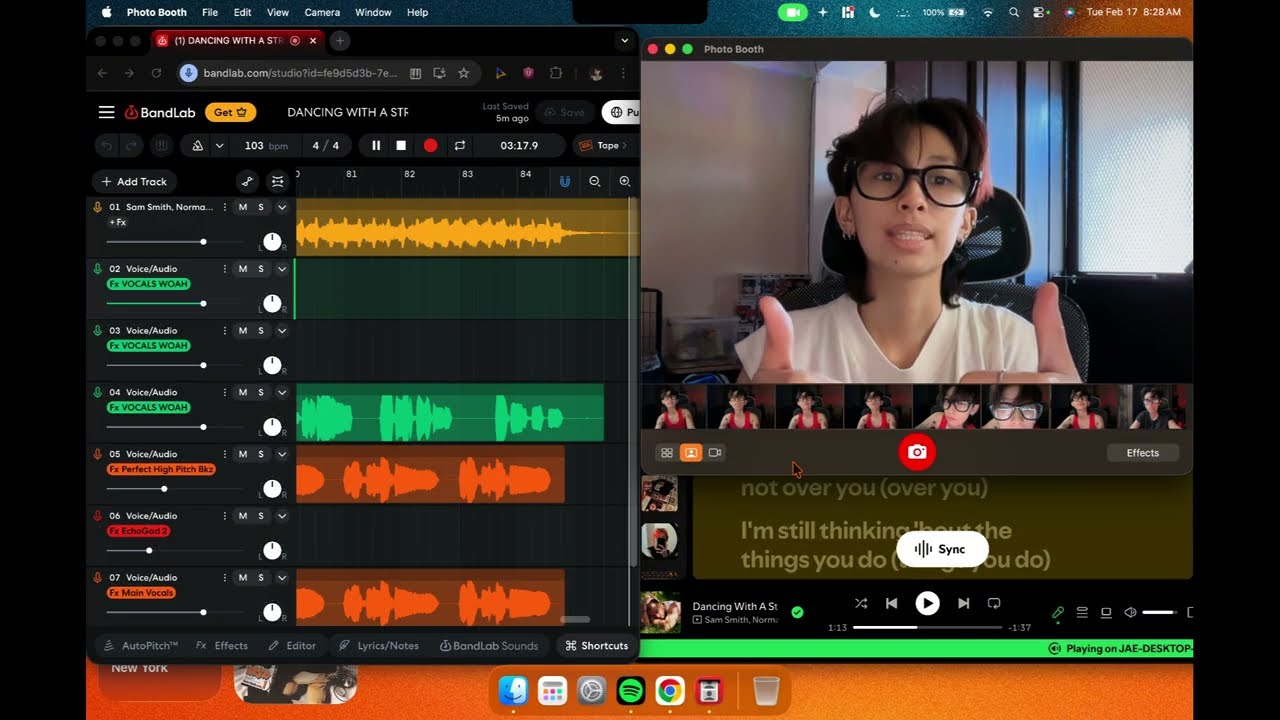Expand track 07 options chevron
Image resolution: width=1280 pixels, height=720 pixels.
(282, 577)
